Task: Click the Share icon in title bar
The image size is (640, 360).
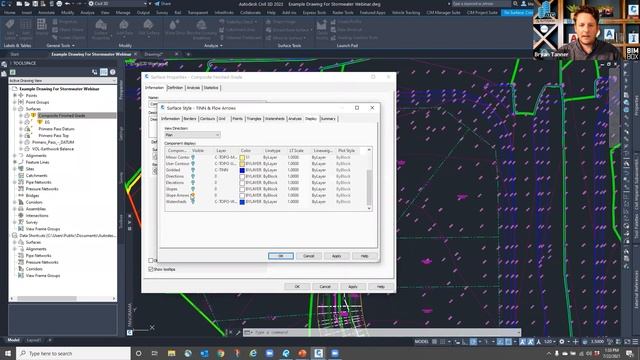Action: pos(158,4)
